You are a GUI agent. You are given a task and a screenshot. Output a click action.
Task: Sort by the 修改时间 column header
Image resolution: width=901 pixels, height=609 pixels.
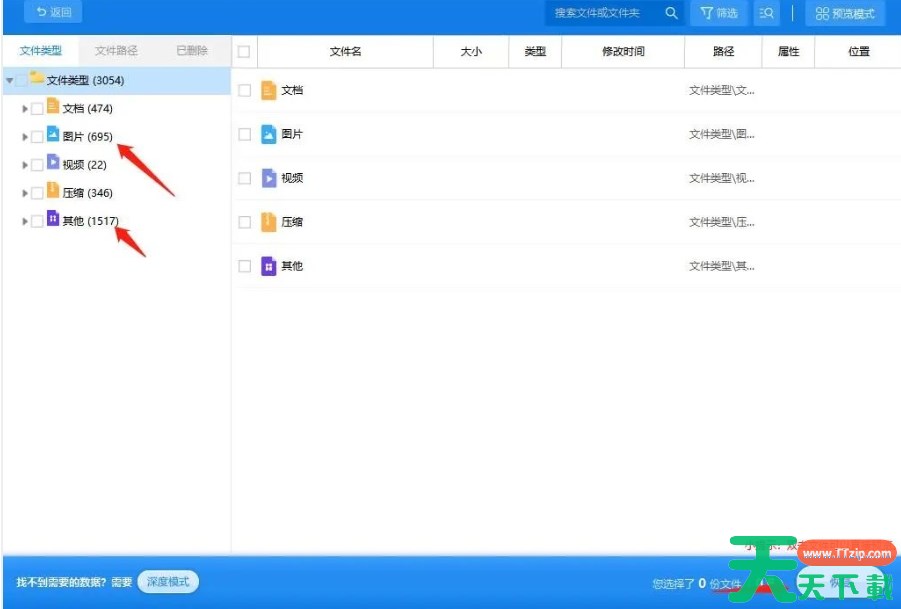[x=622, y=52]
